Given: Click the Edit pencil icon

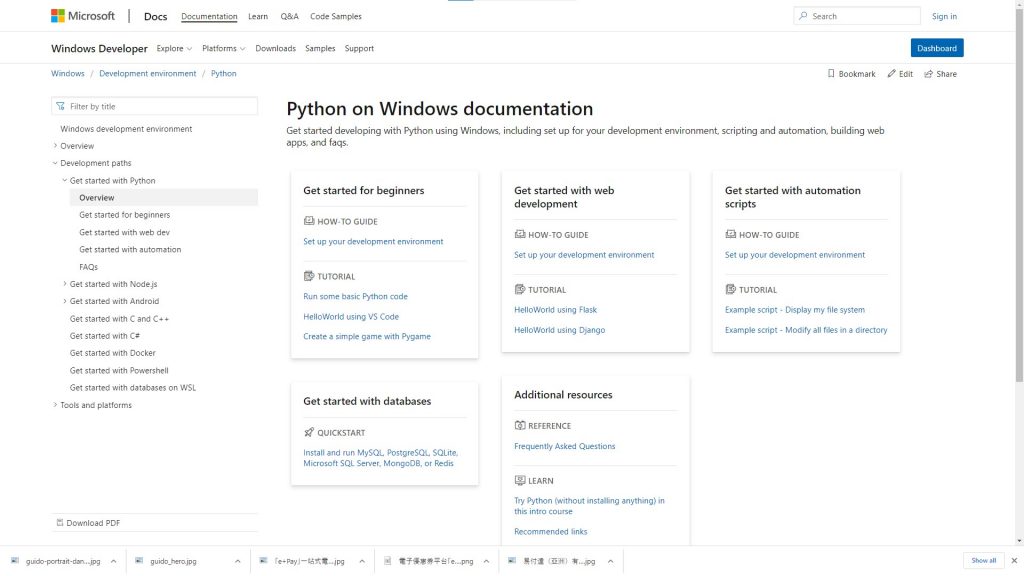Looking at the screenshot, I should (x=891, y=74).
